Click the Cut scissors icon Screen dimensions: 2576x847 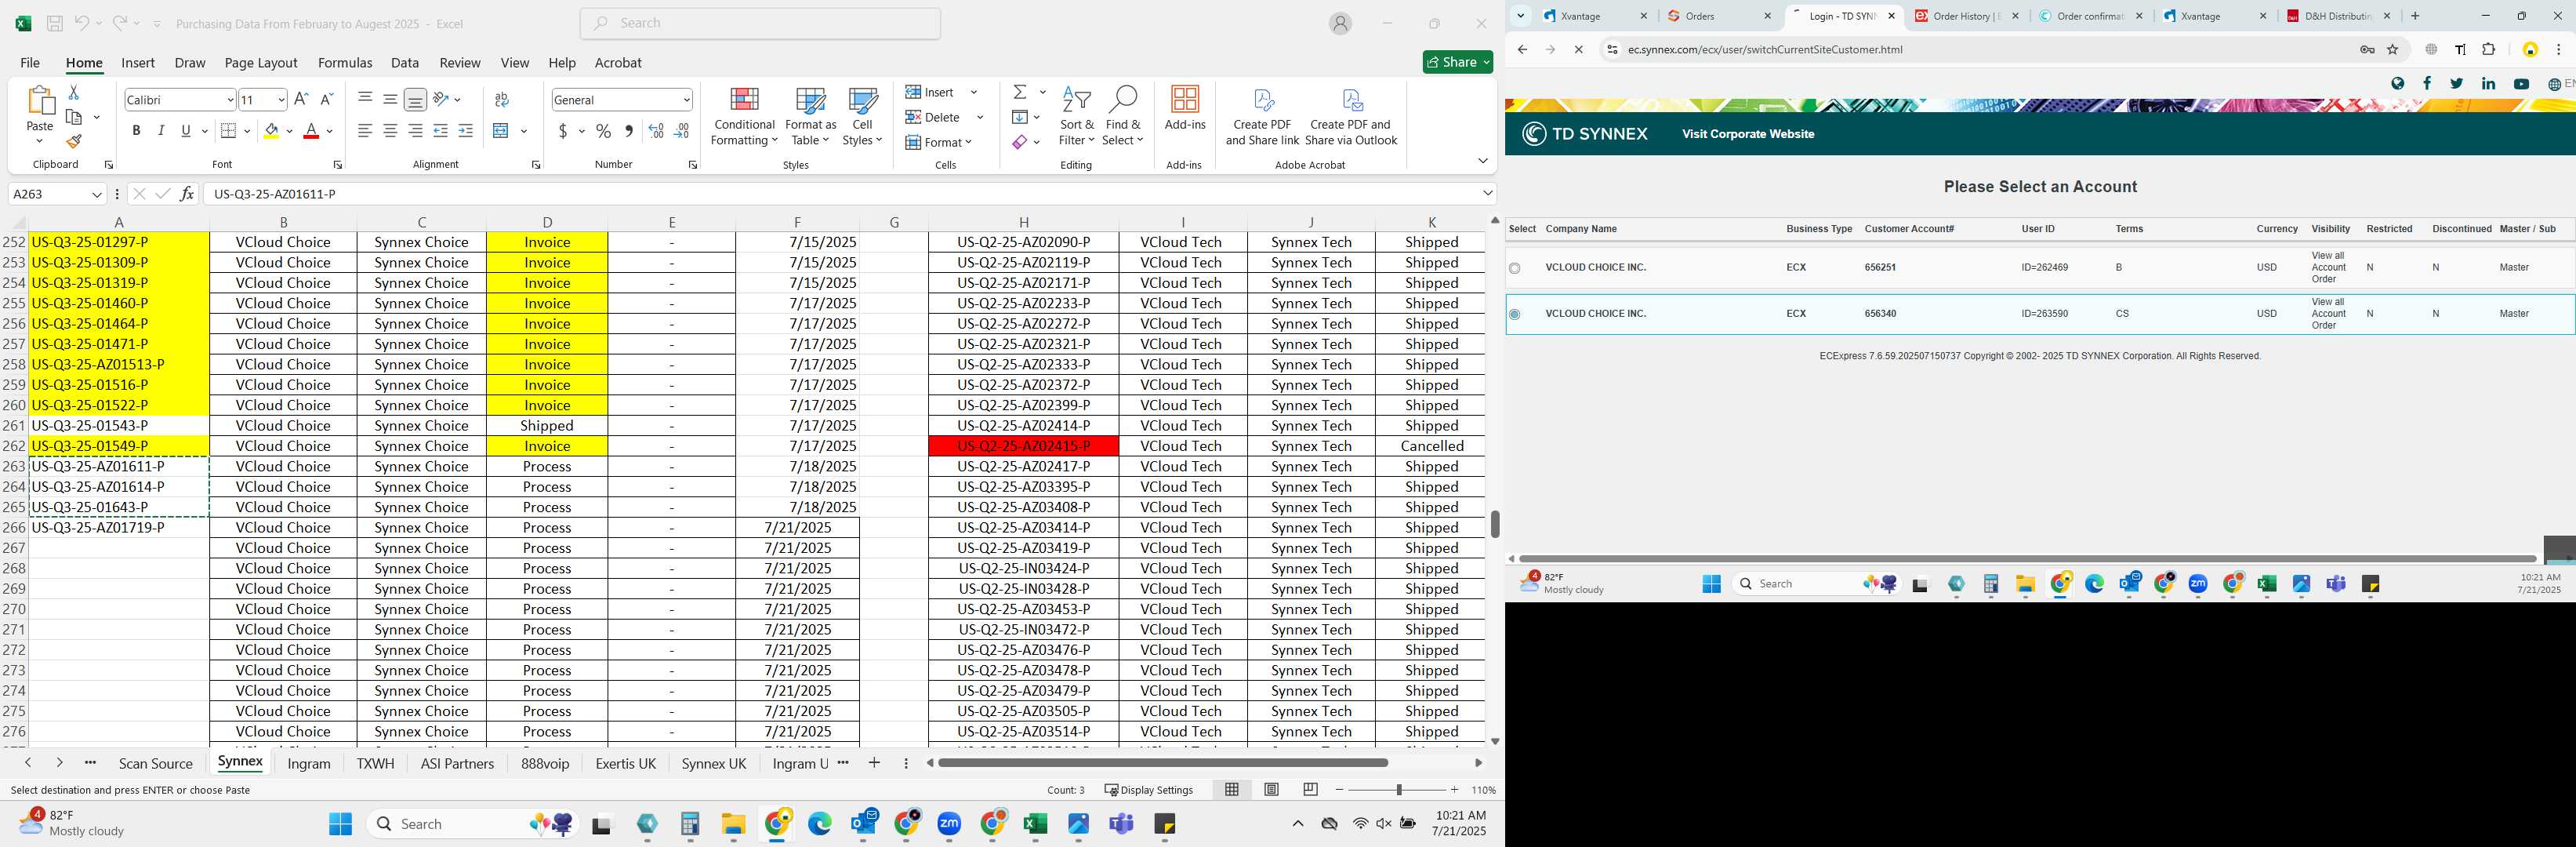click(73, 92)
